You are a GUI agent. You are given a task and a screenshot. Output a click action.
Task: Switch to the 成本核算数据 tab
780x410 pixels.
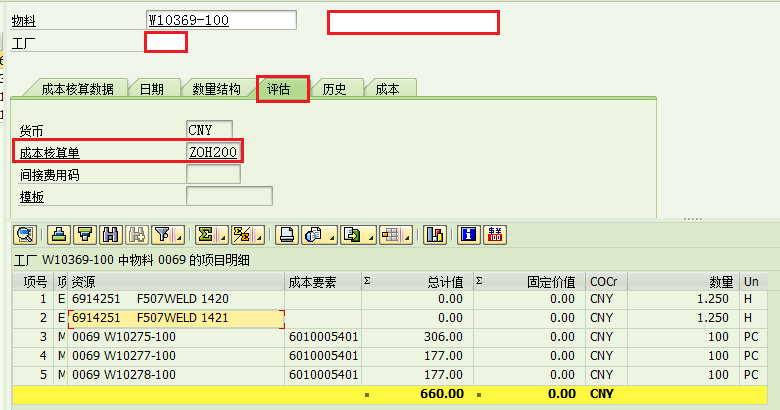click(x=78, y=89)
